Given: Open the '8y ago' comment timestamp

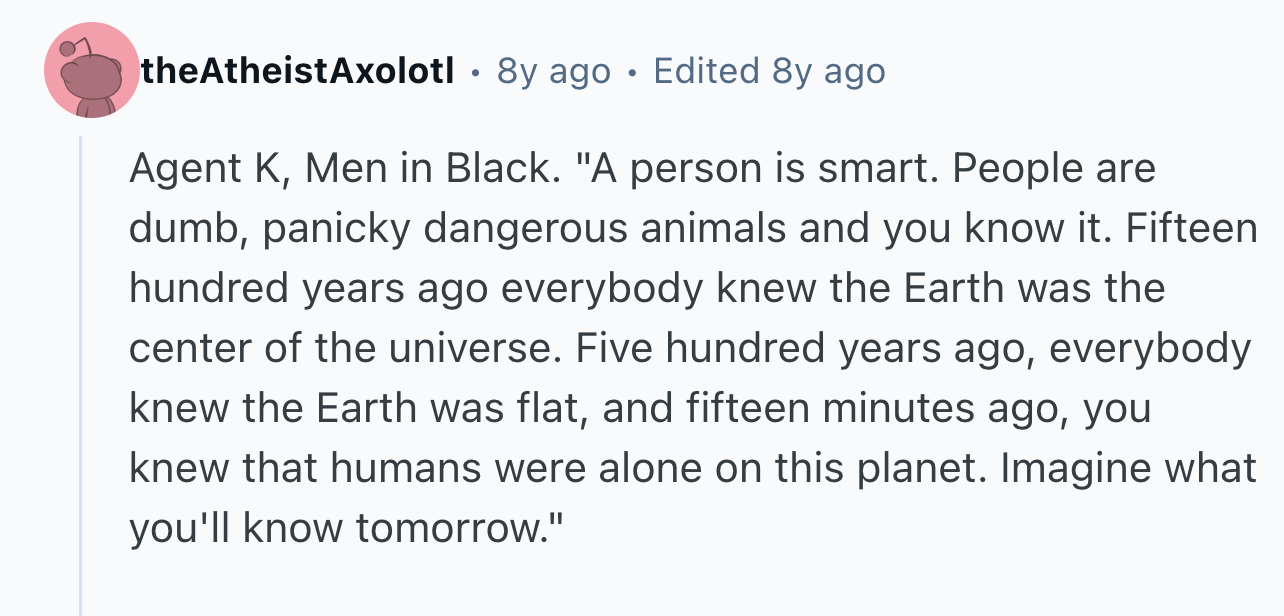Looking at the screenshot, I should (x=553, y=71).
